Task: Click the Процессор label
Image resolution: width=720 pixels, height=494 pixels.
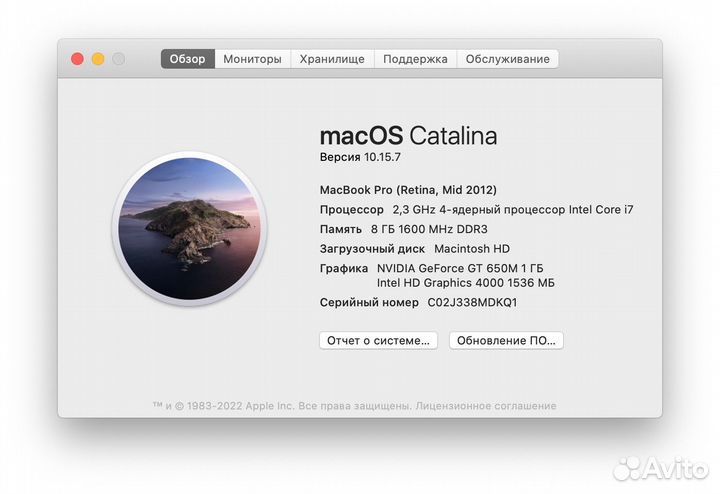Action: 352,210
